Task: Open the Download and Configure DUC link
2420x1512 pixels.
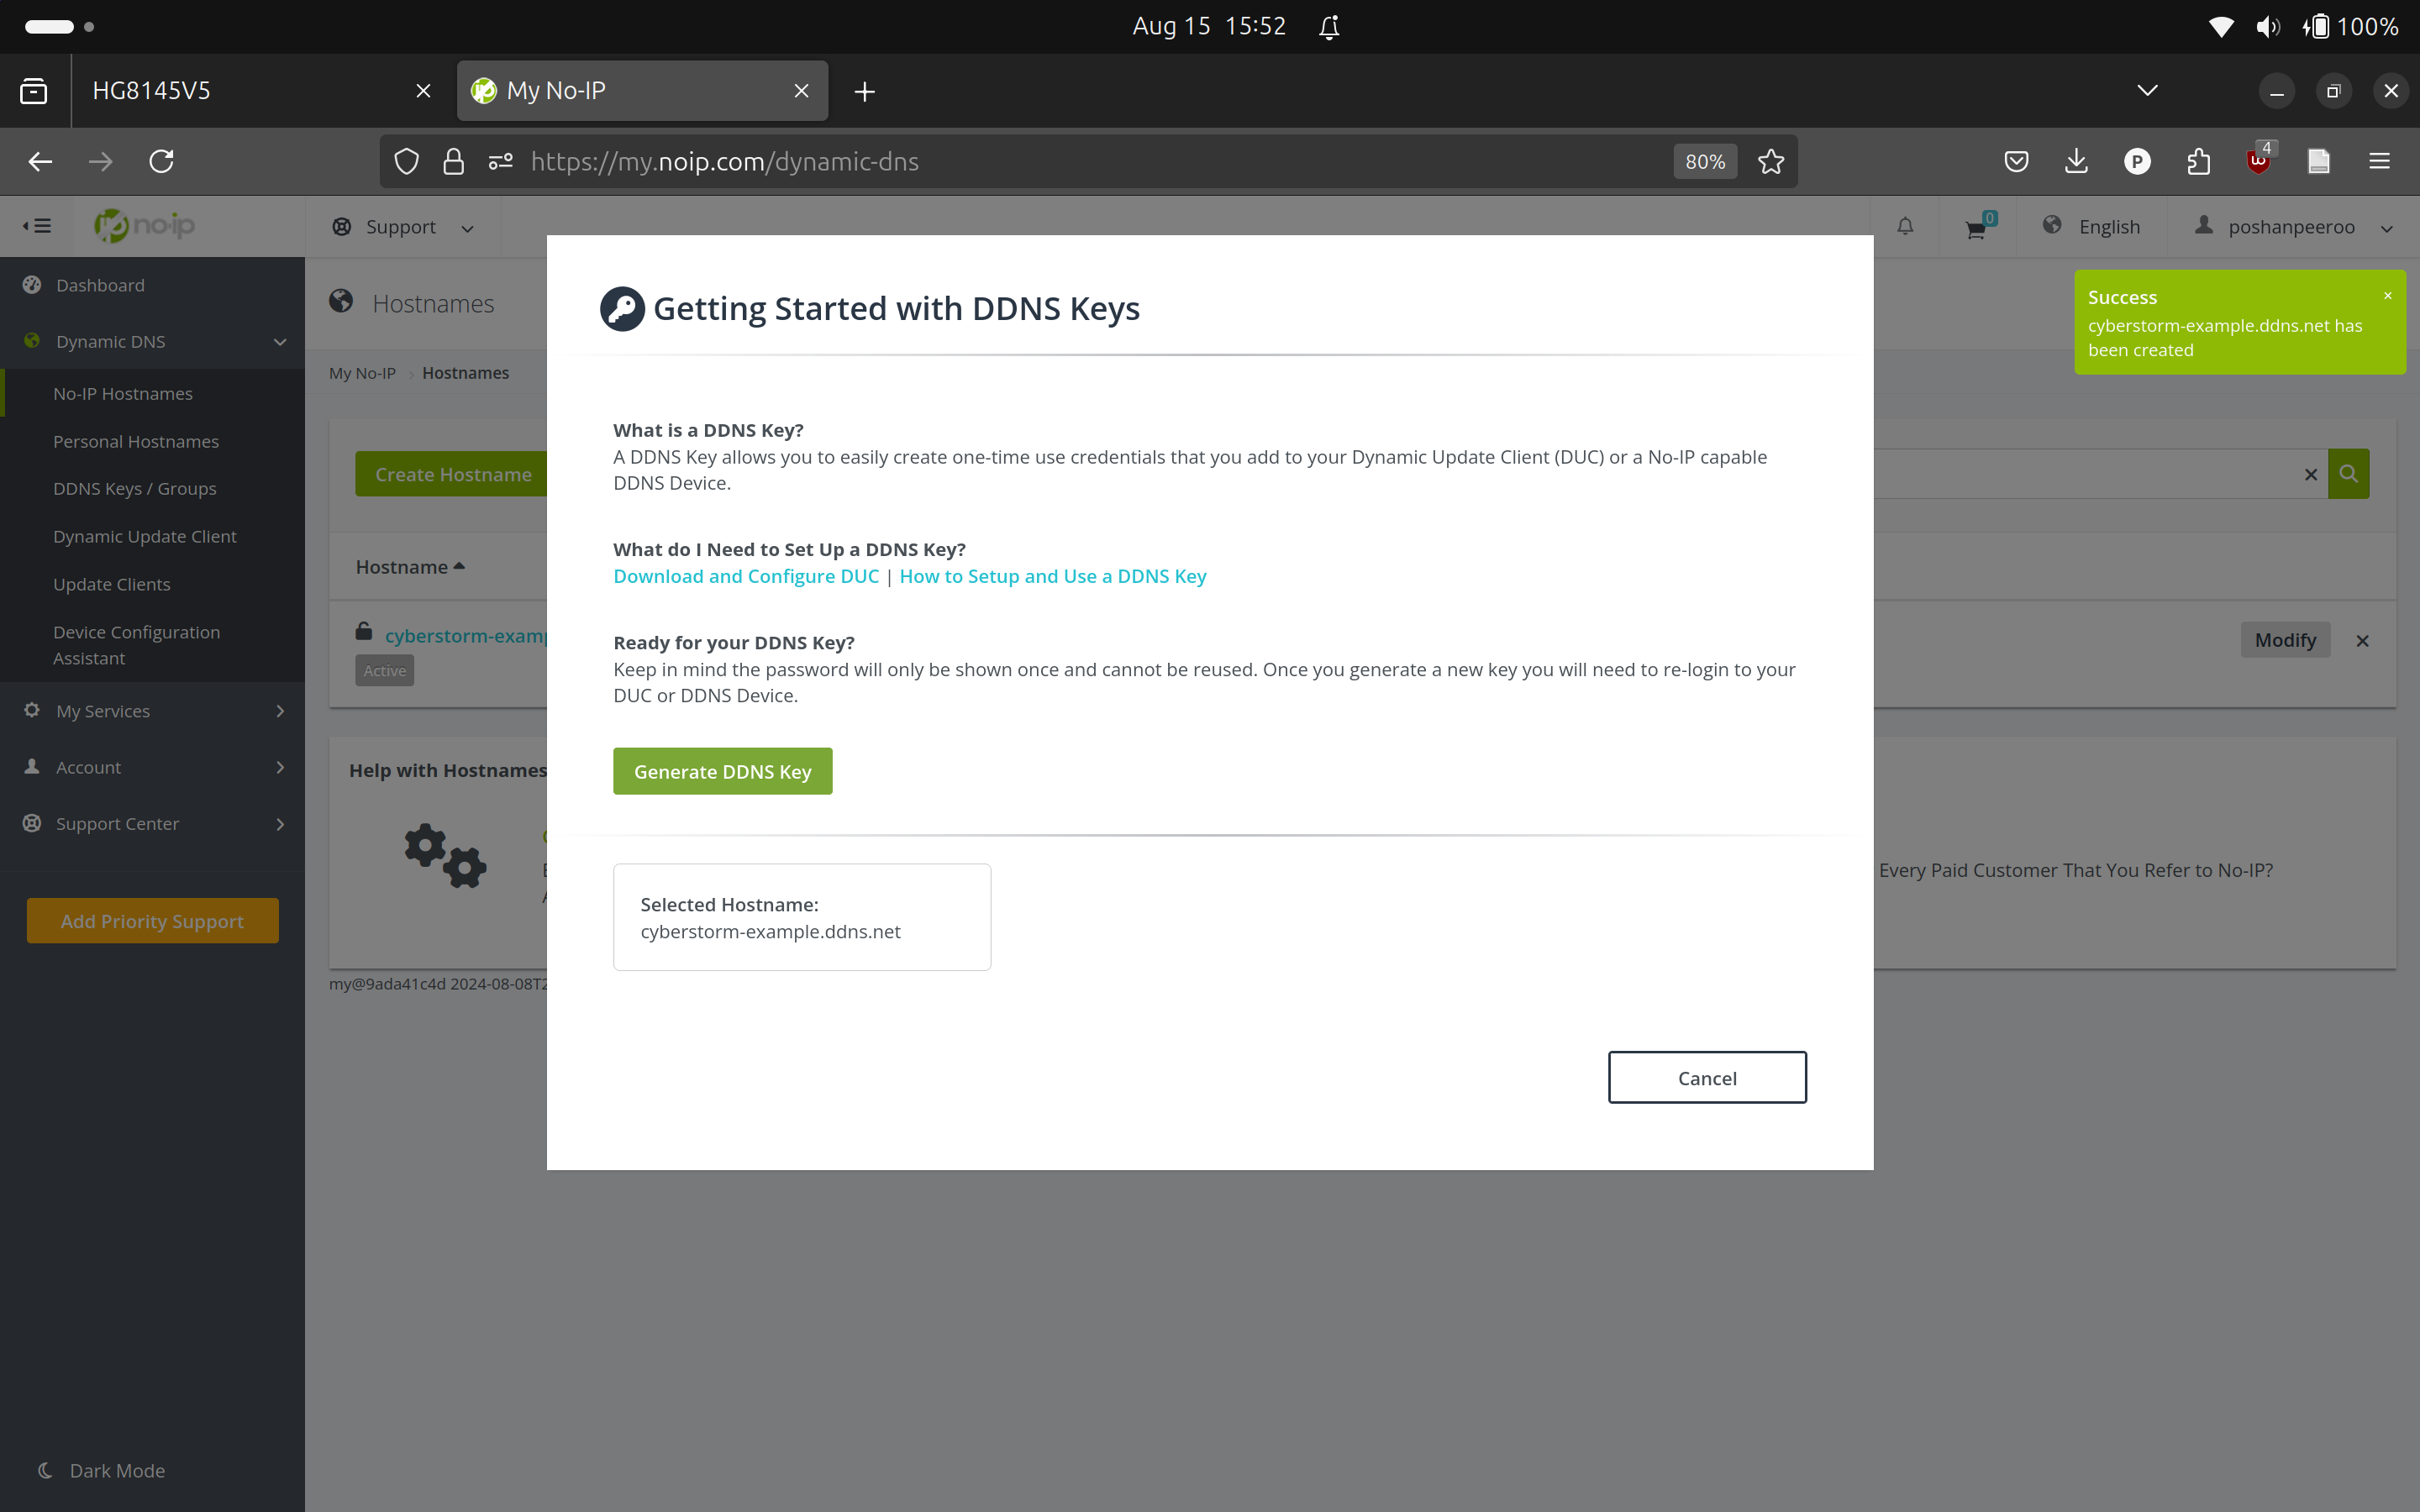Action: (x=745, y=576)
